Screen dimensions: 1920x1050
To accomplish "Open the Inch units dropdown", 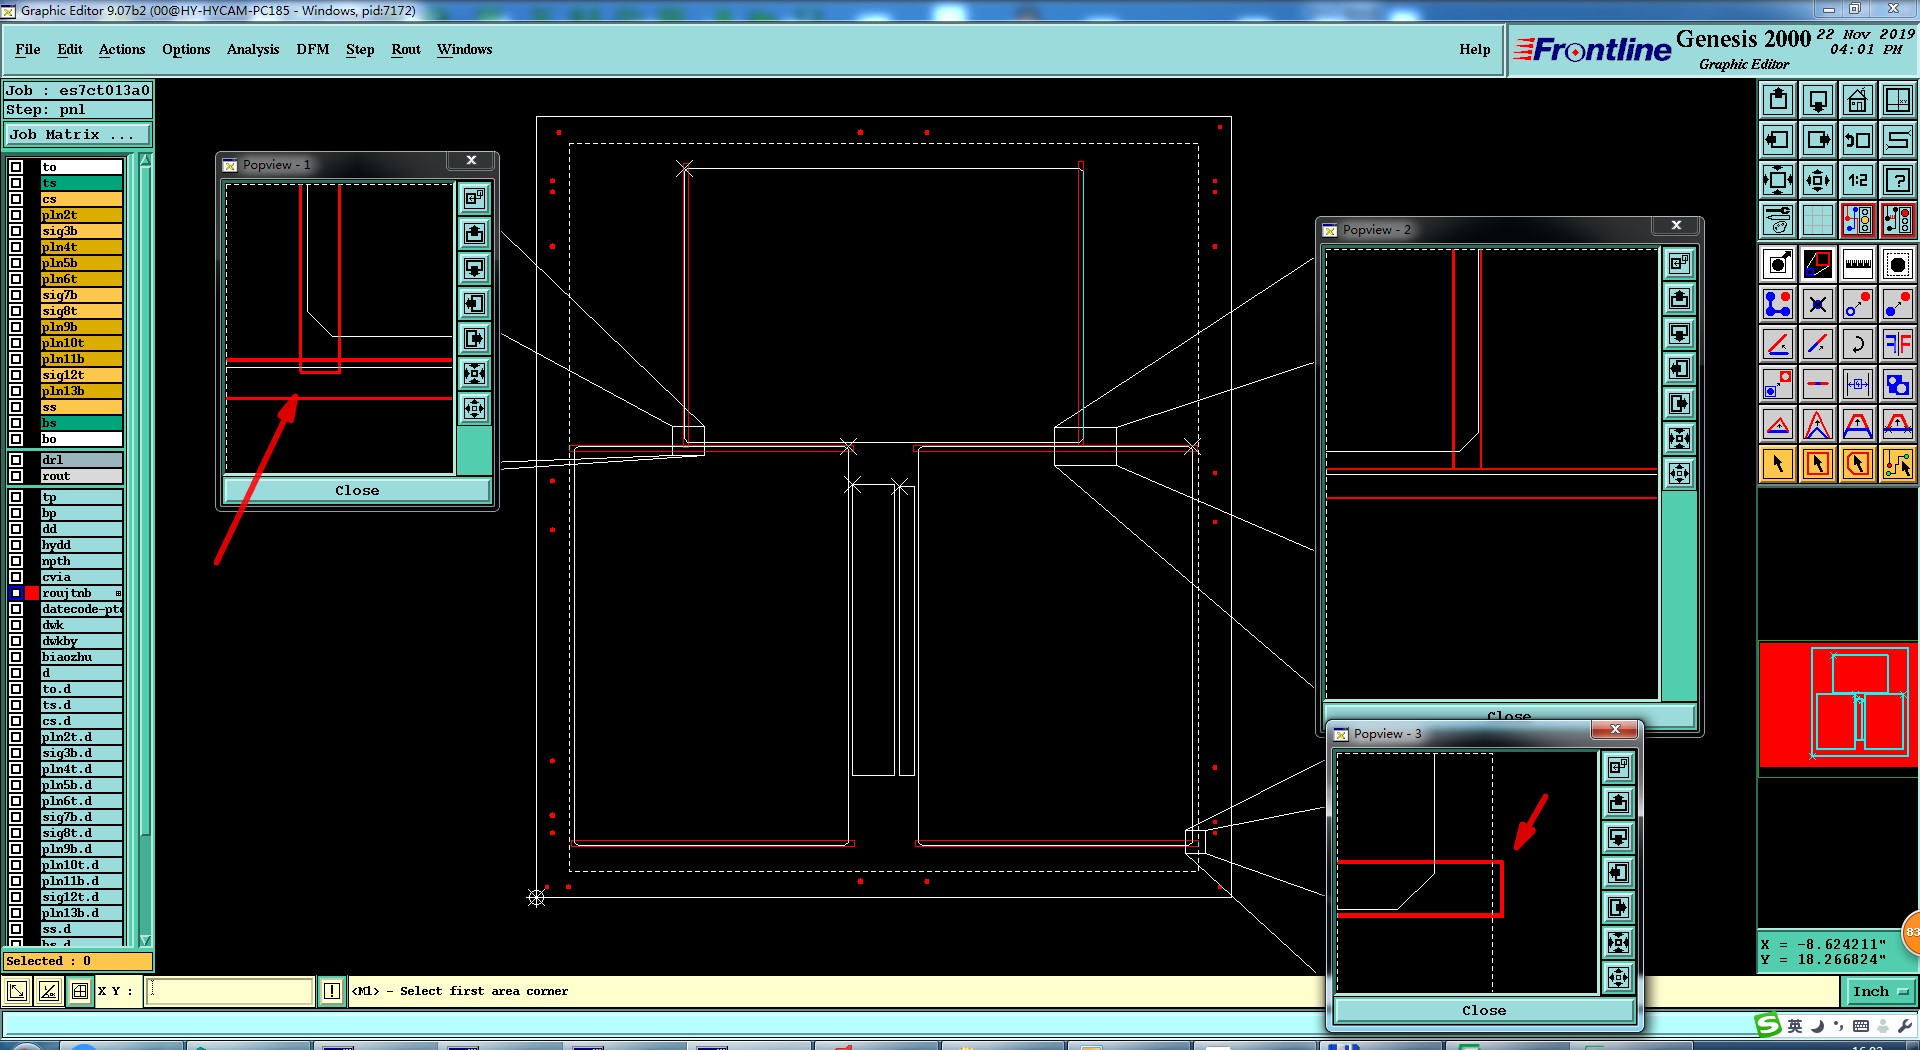I will 1879,991.
